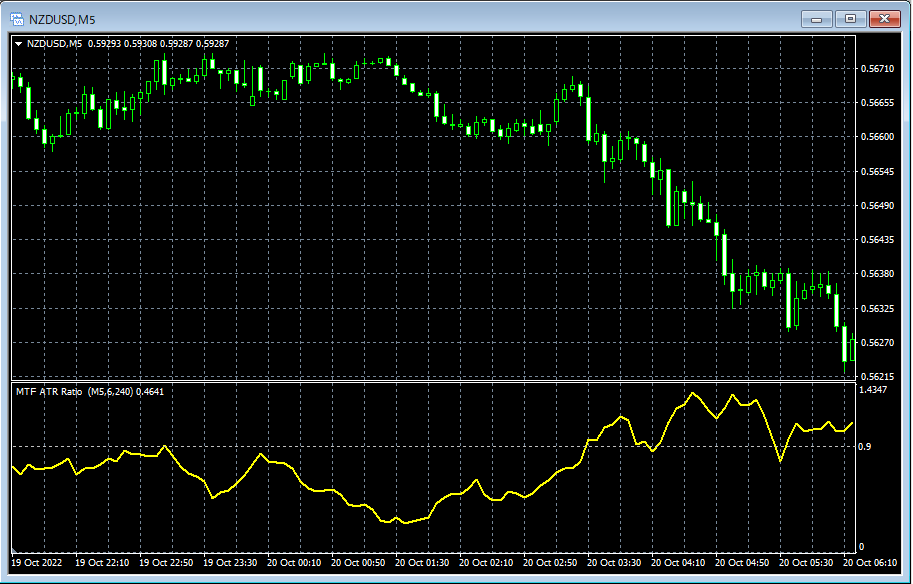Screen dimensions: 913x584
Task: Click time axis label 20 Oct 02:10
Action: point(486,562)
